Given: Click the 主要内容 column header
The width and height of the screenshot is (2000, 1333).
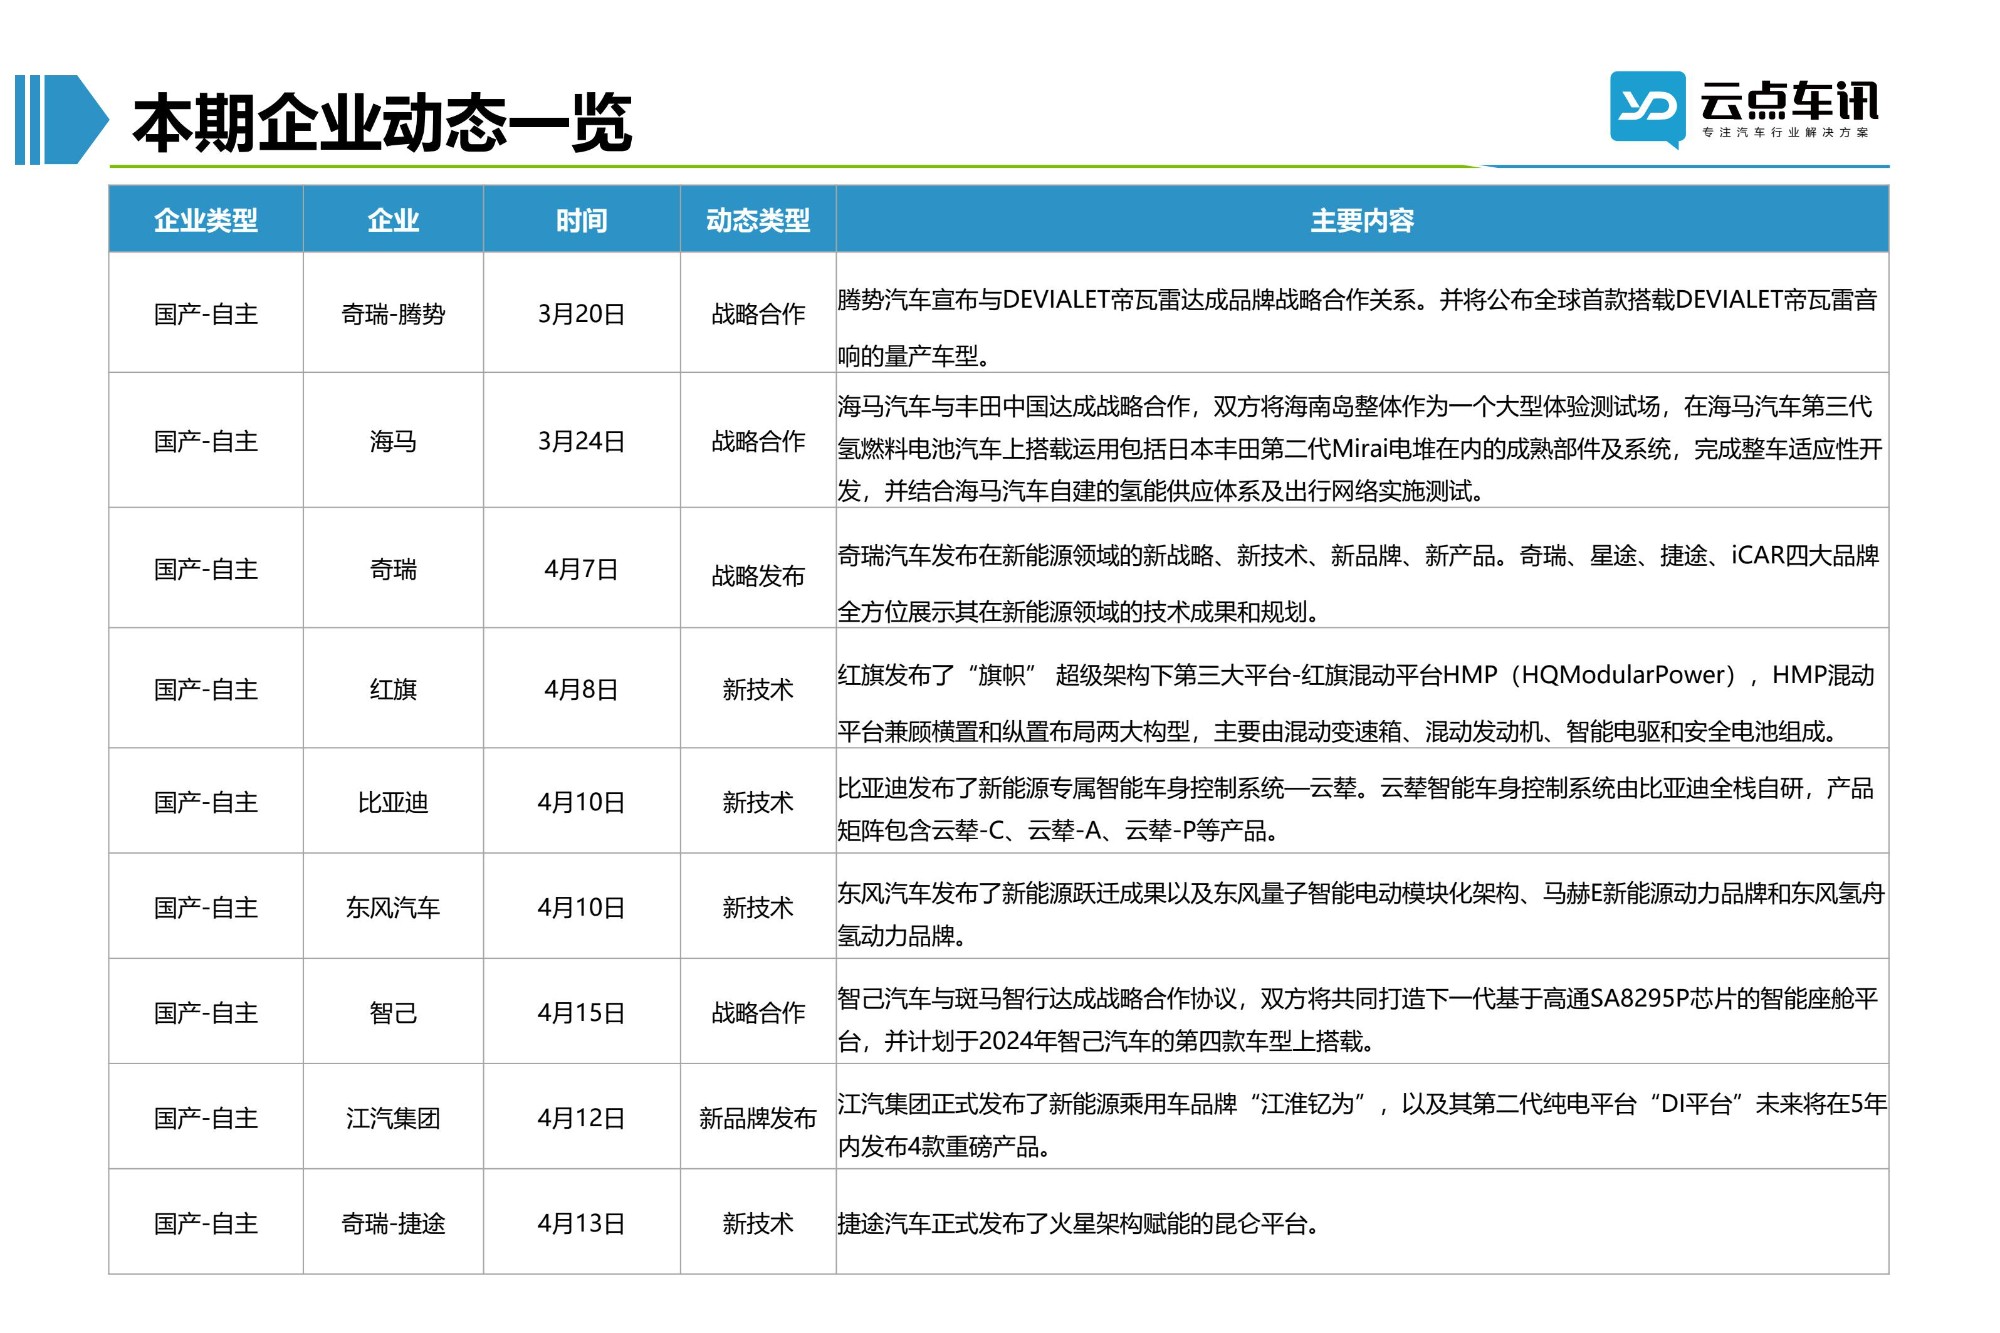Looking at the screenshot, I should pos(1362,220).
